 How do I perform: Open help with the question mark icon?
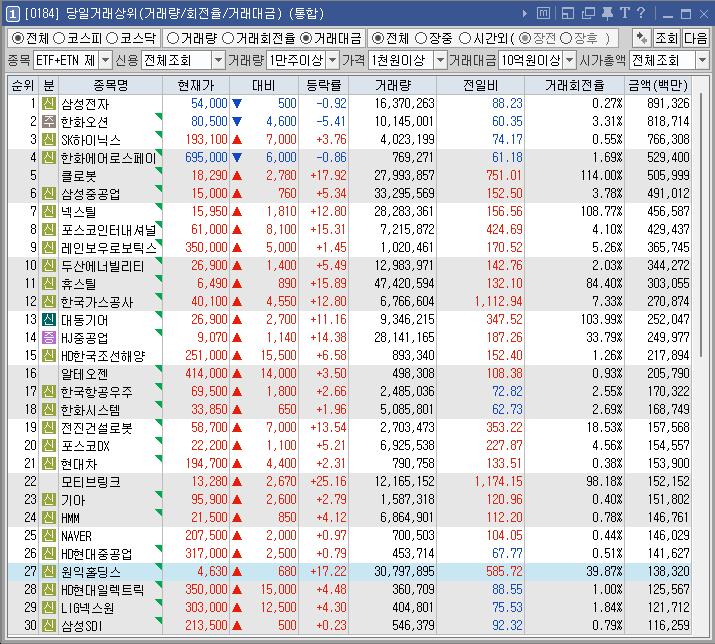click(641, 13)
